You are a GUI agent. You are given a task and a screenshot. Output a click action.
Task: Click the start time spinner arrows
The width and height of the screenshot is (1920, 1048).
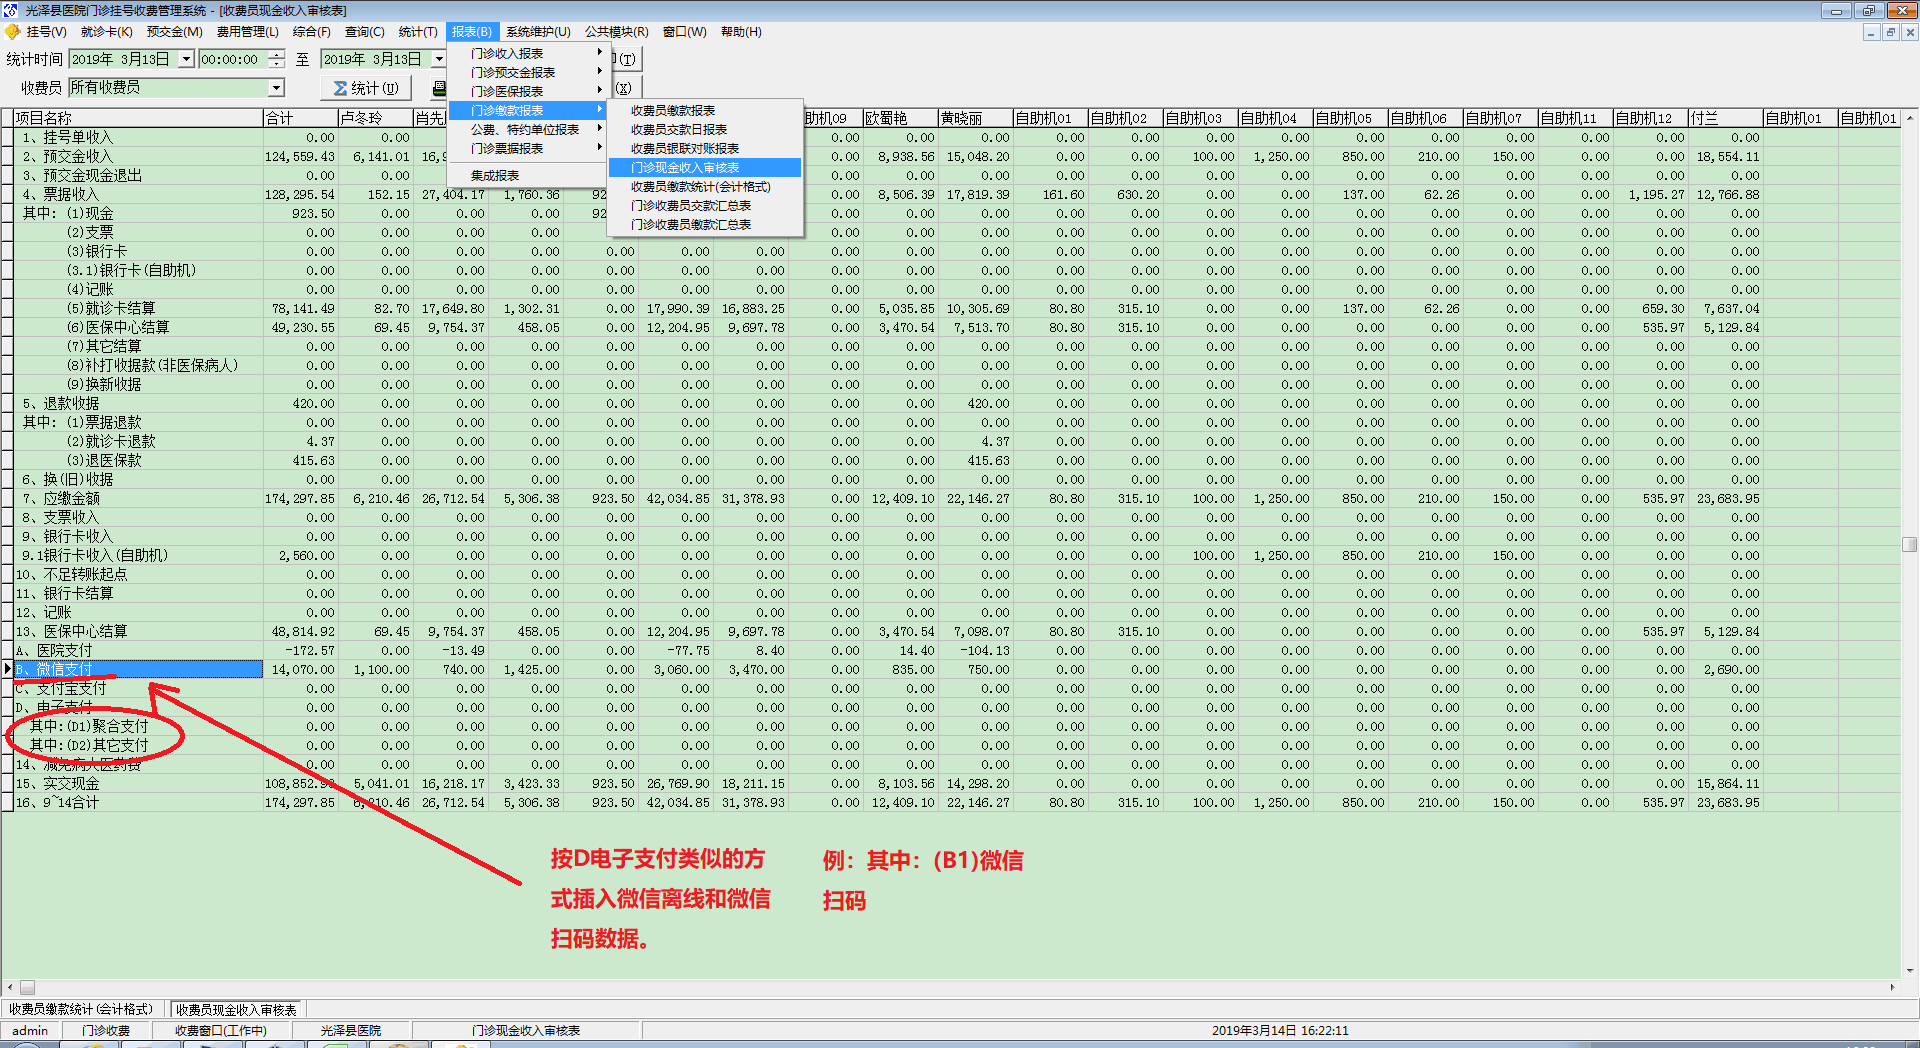point(276,59)
